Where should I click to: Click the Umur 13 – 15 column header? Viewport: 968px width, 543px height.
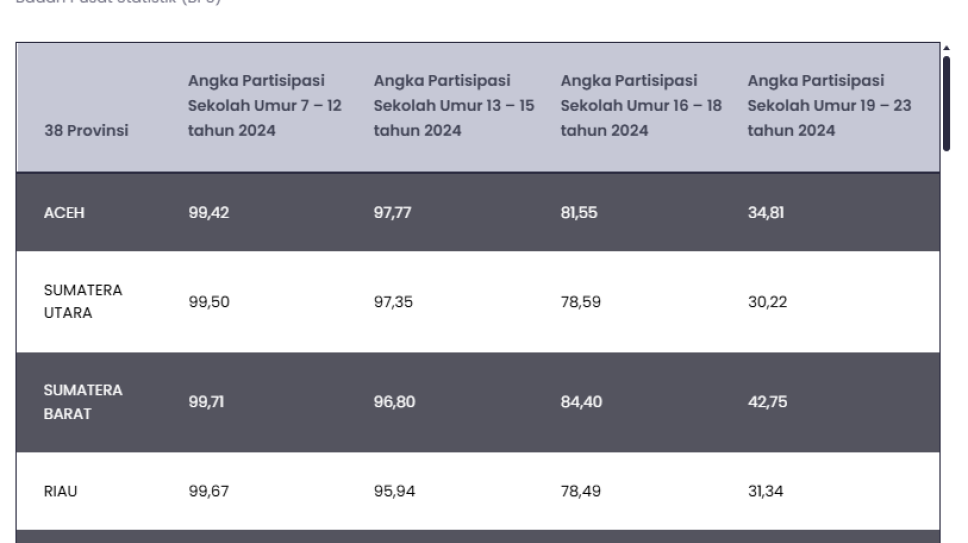click(454, 106)
